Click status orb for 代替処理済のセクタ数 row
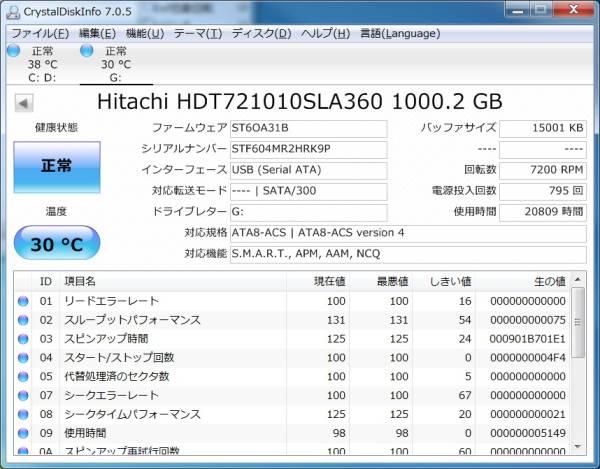The image size is (600, 469). 23,377
